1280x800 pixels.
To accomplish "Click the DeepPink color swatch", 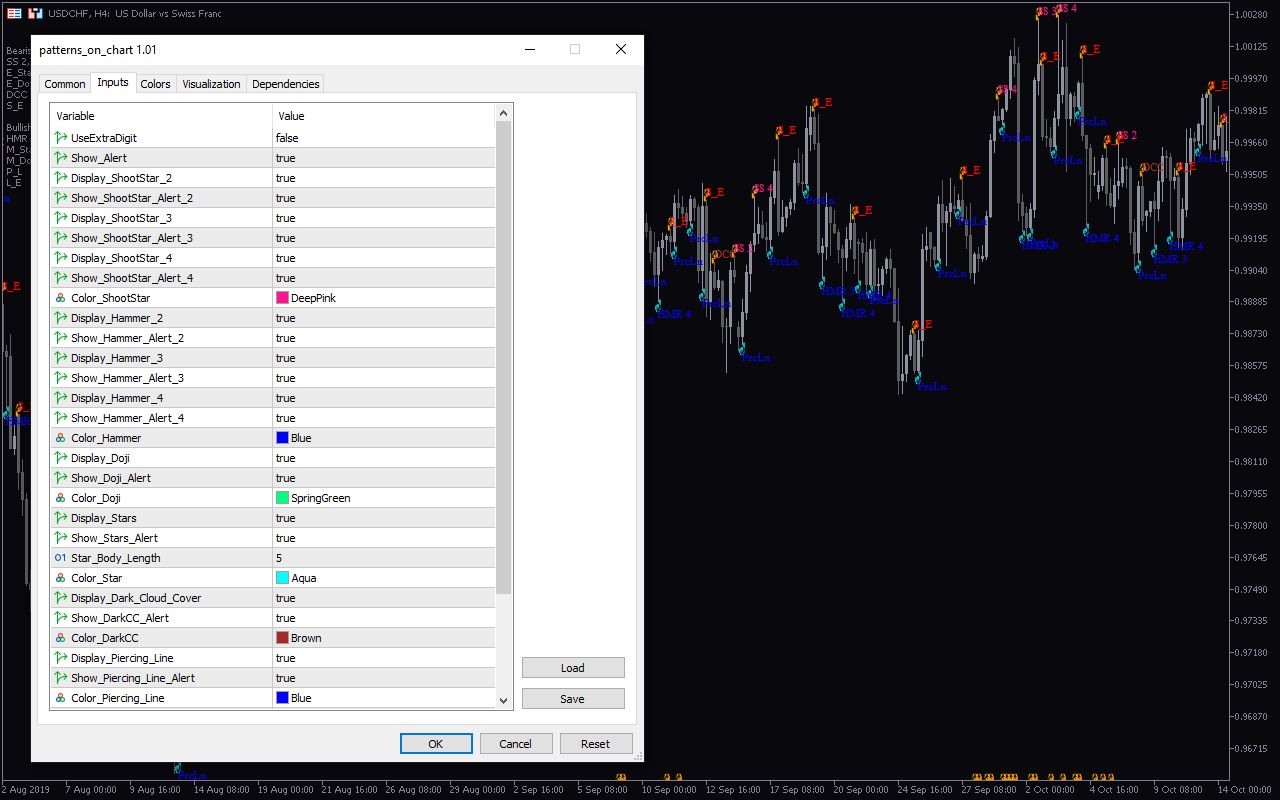I will tap(282, 298).
